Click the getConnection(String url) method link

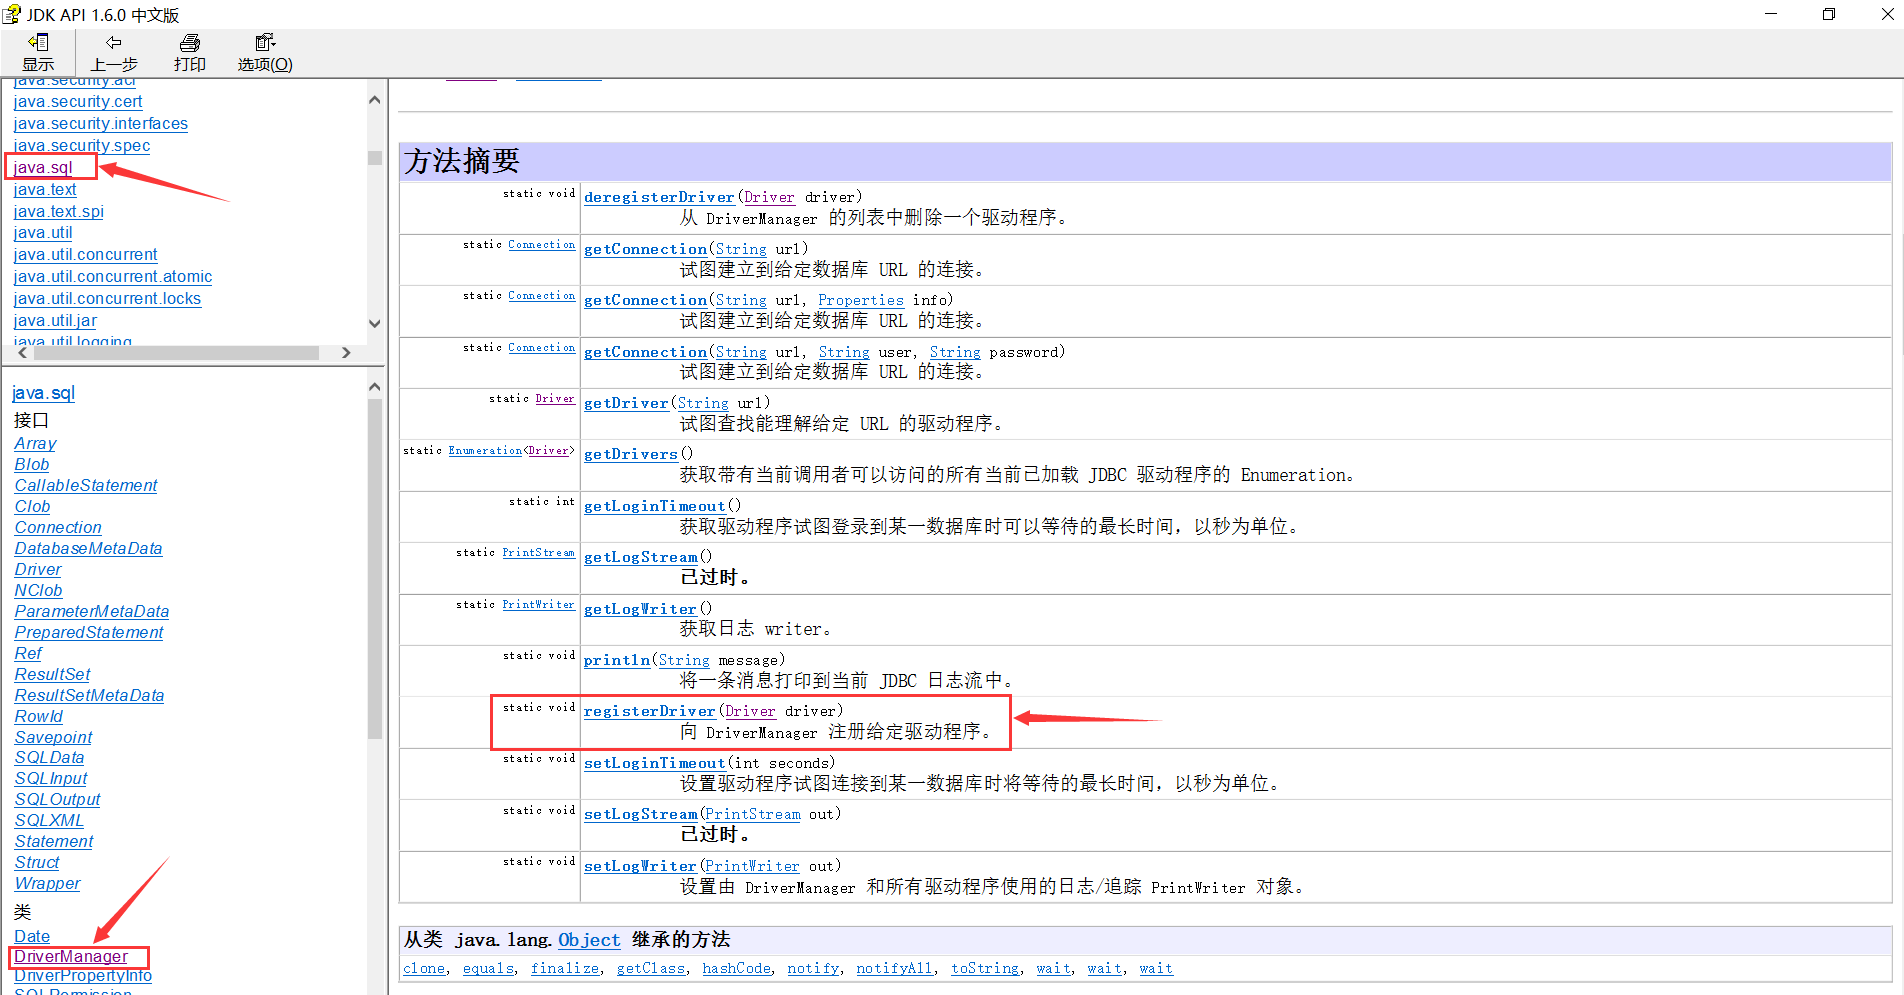click(x=645, y=248)
